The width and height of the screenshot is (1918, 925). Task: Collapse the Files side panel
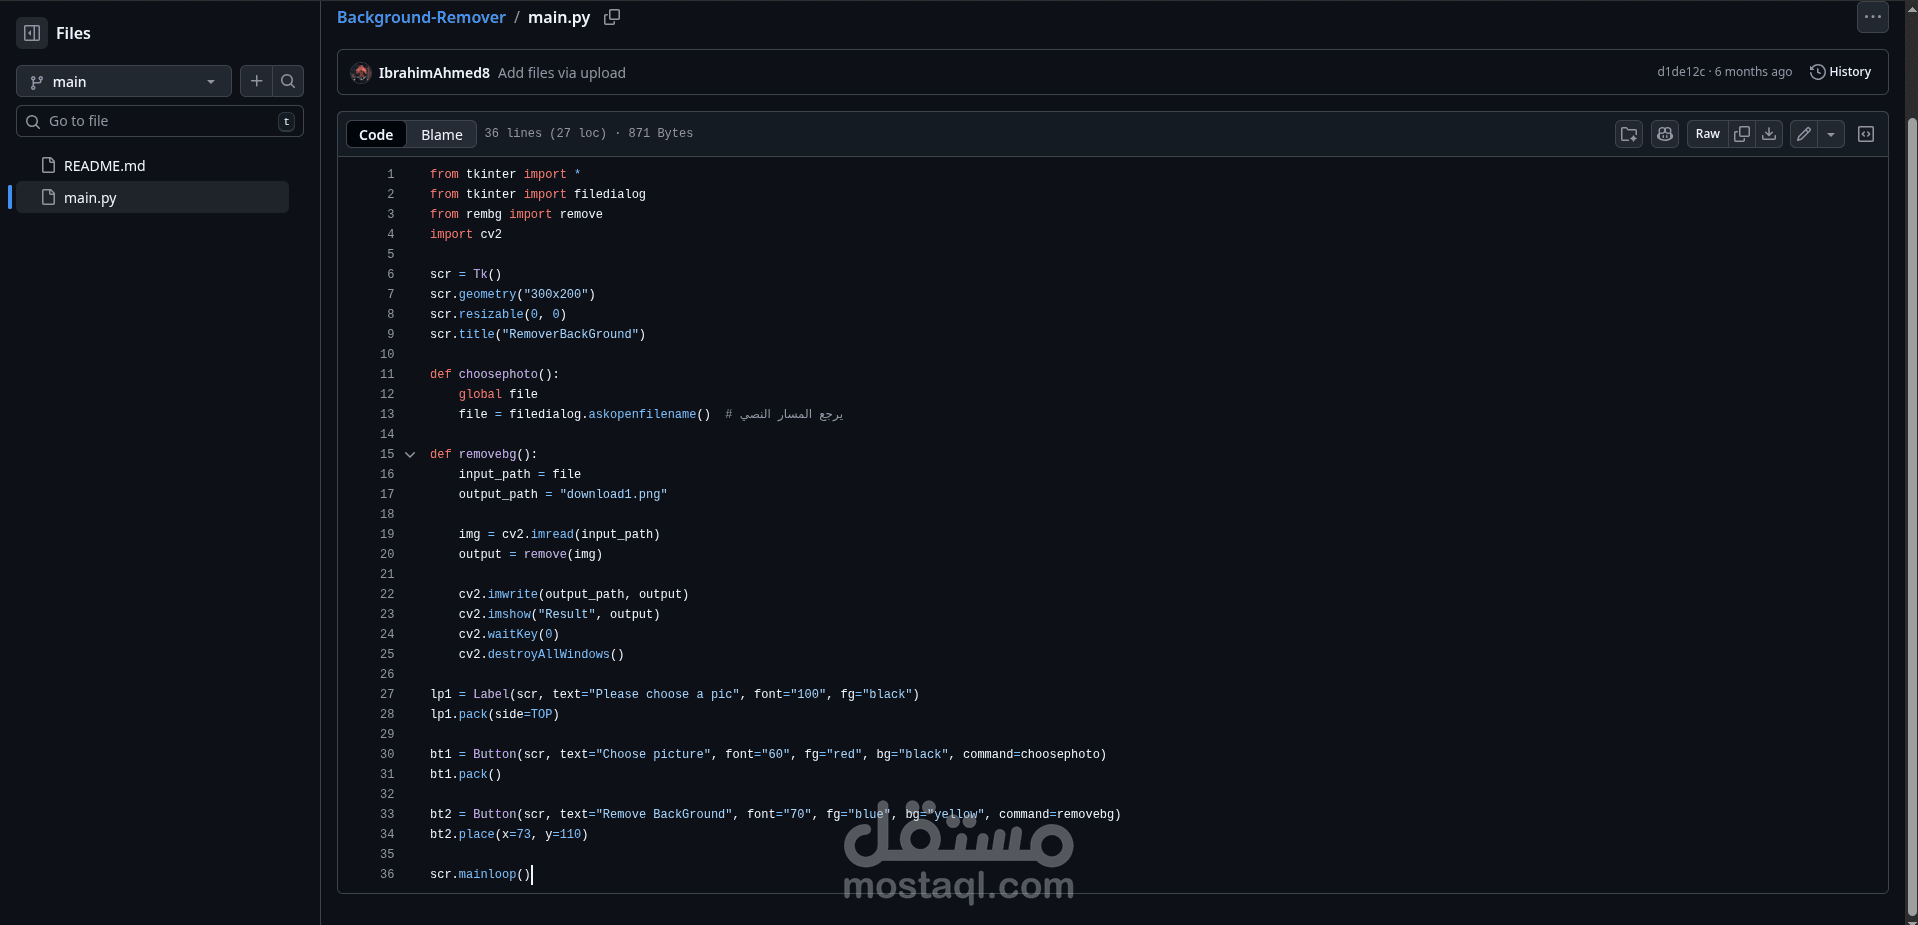30,33
